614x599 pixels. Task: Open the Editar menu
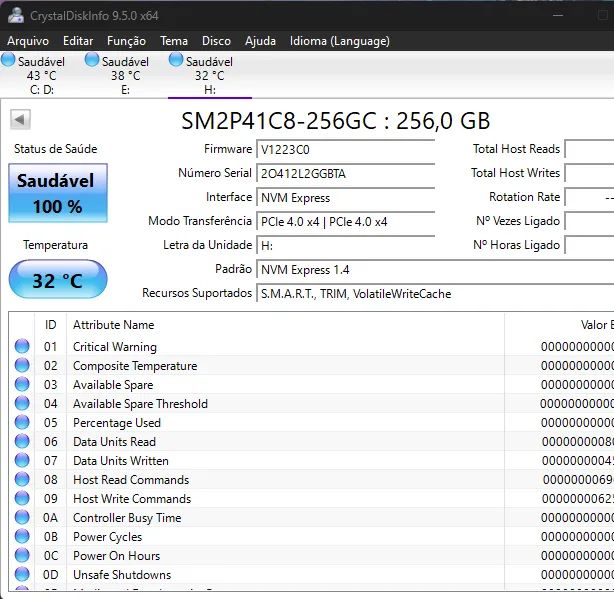tap(78, 41)
